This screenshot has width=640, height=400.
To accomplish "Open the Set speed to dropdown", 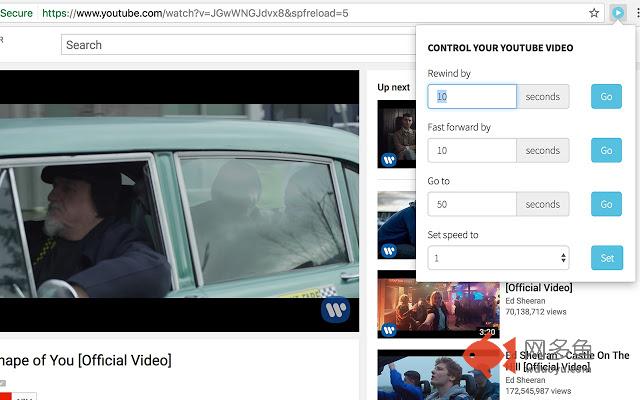I will pos(498,258).
